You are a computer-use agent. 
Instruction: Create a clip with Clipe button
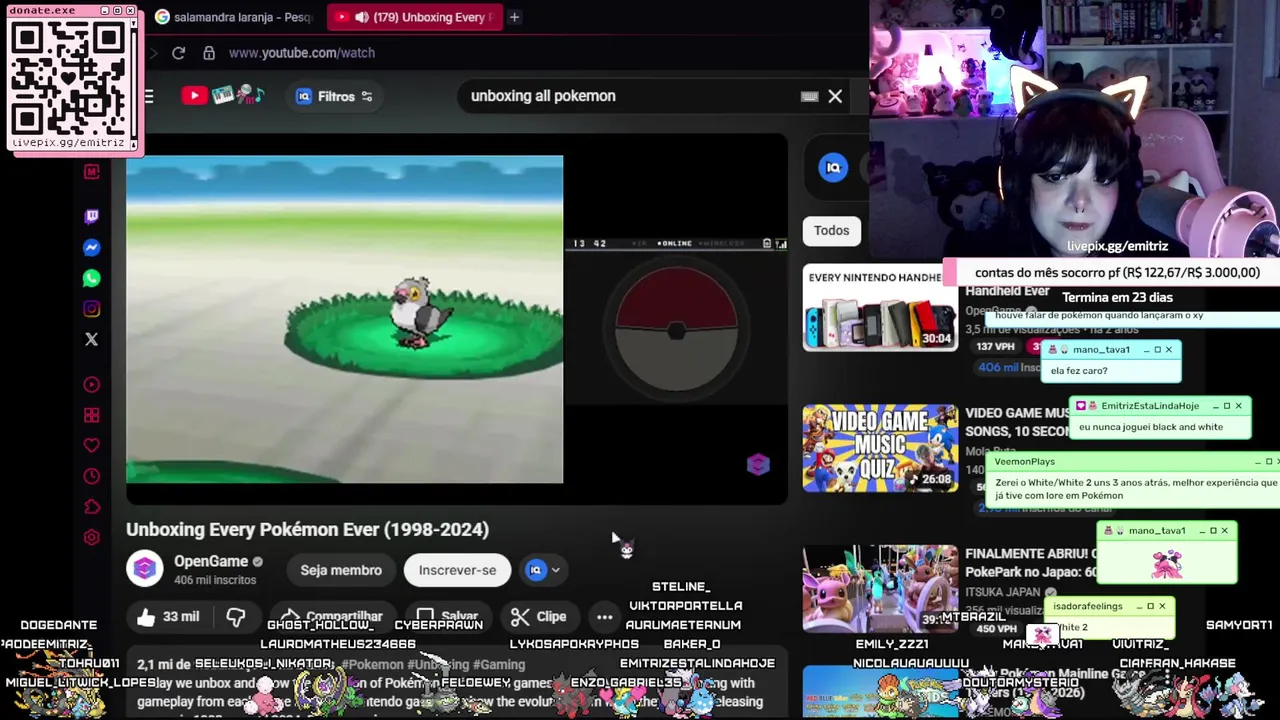tap(539, 617)
